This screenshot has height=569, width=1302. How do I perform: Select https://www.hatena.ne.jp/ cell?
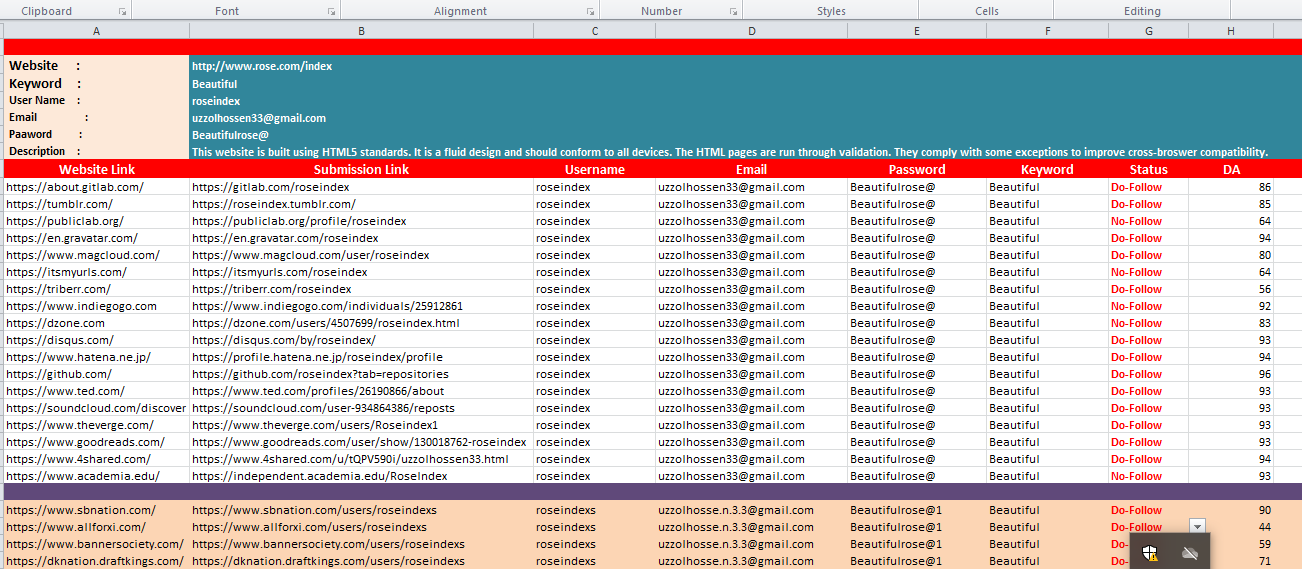(96, 357)
